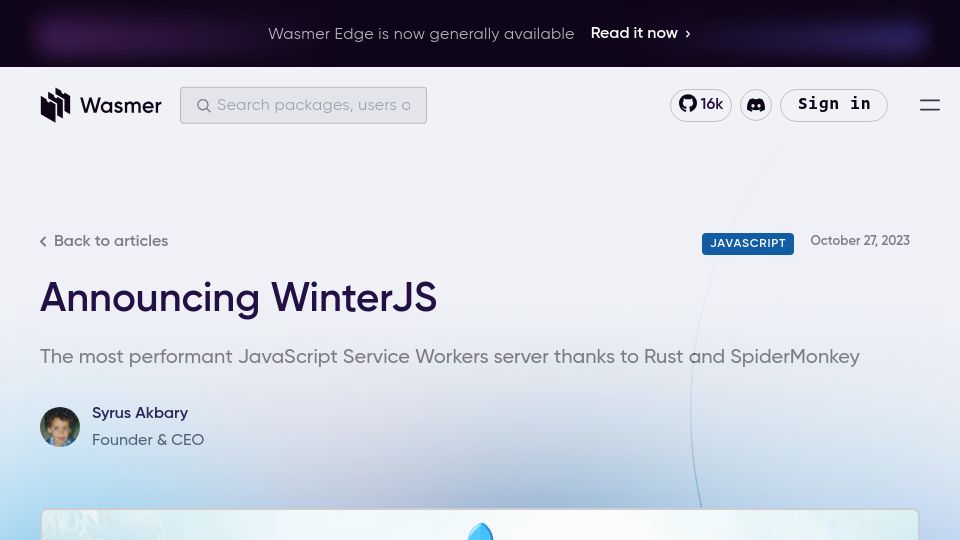Click the October 27, 2023 date

tap(860, 241)
